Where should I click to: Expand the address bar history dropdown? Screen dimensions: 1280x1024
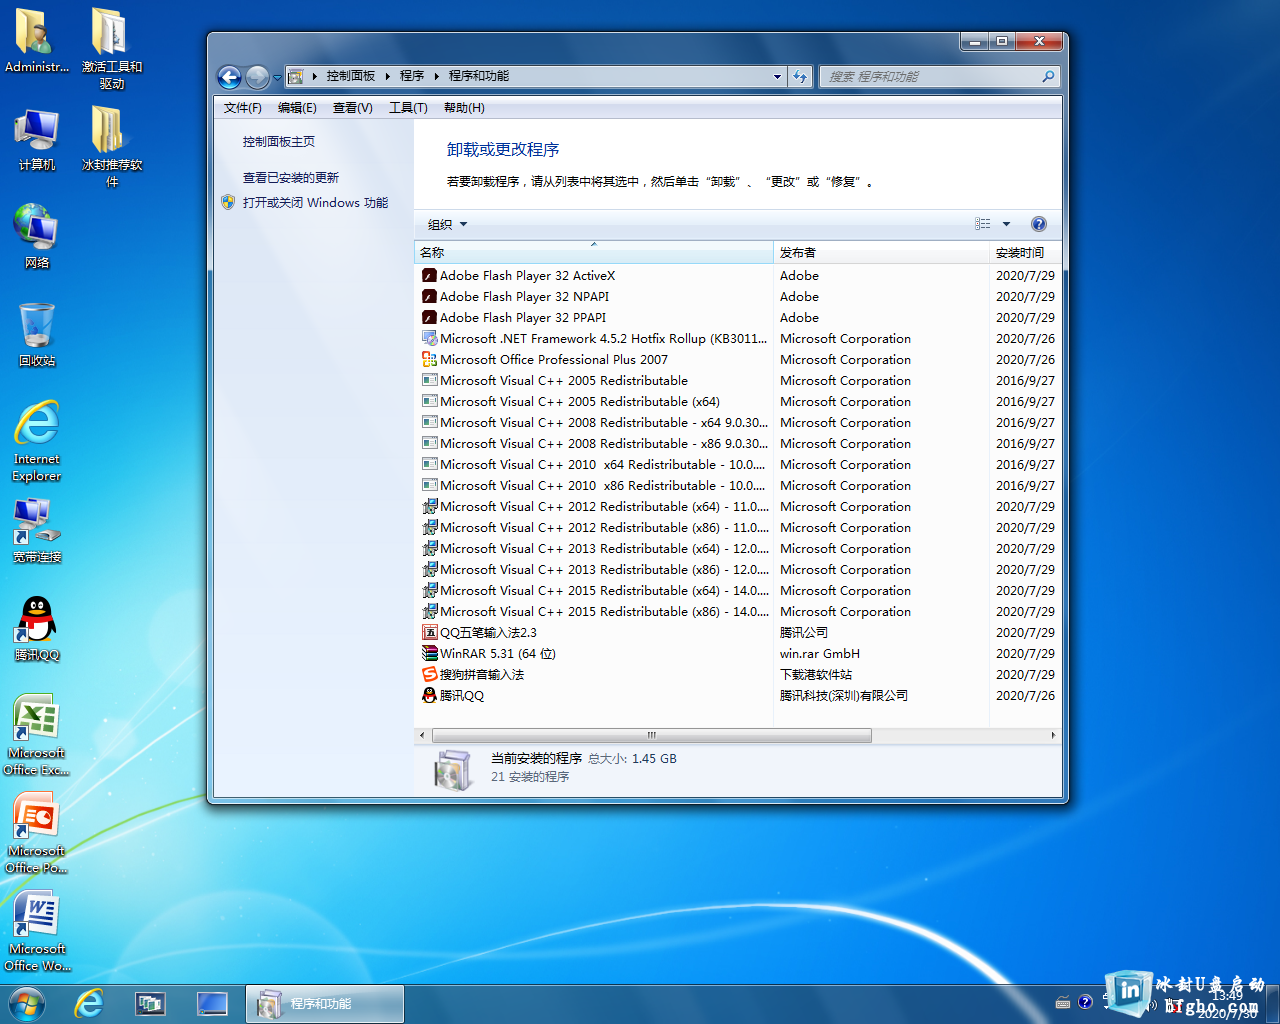777,76
